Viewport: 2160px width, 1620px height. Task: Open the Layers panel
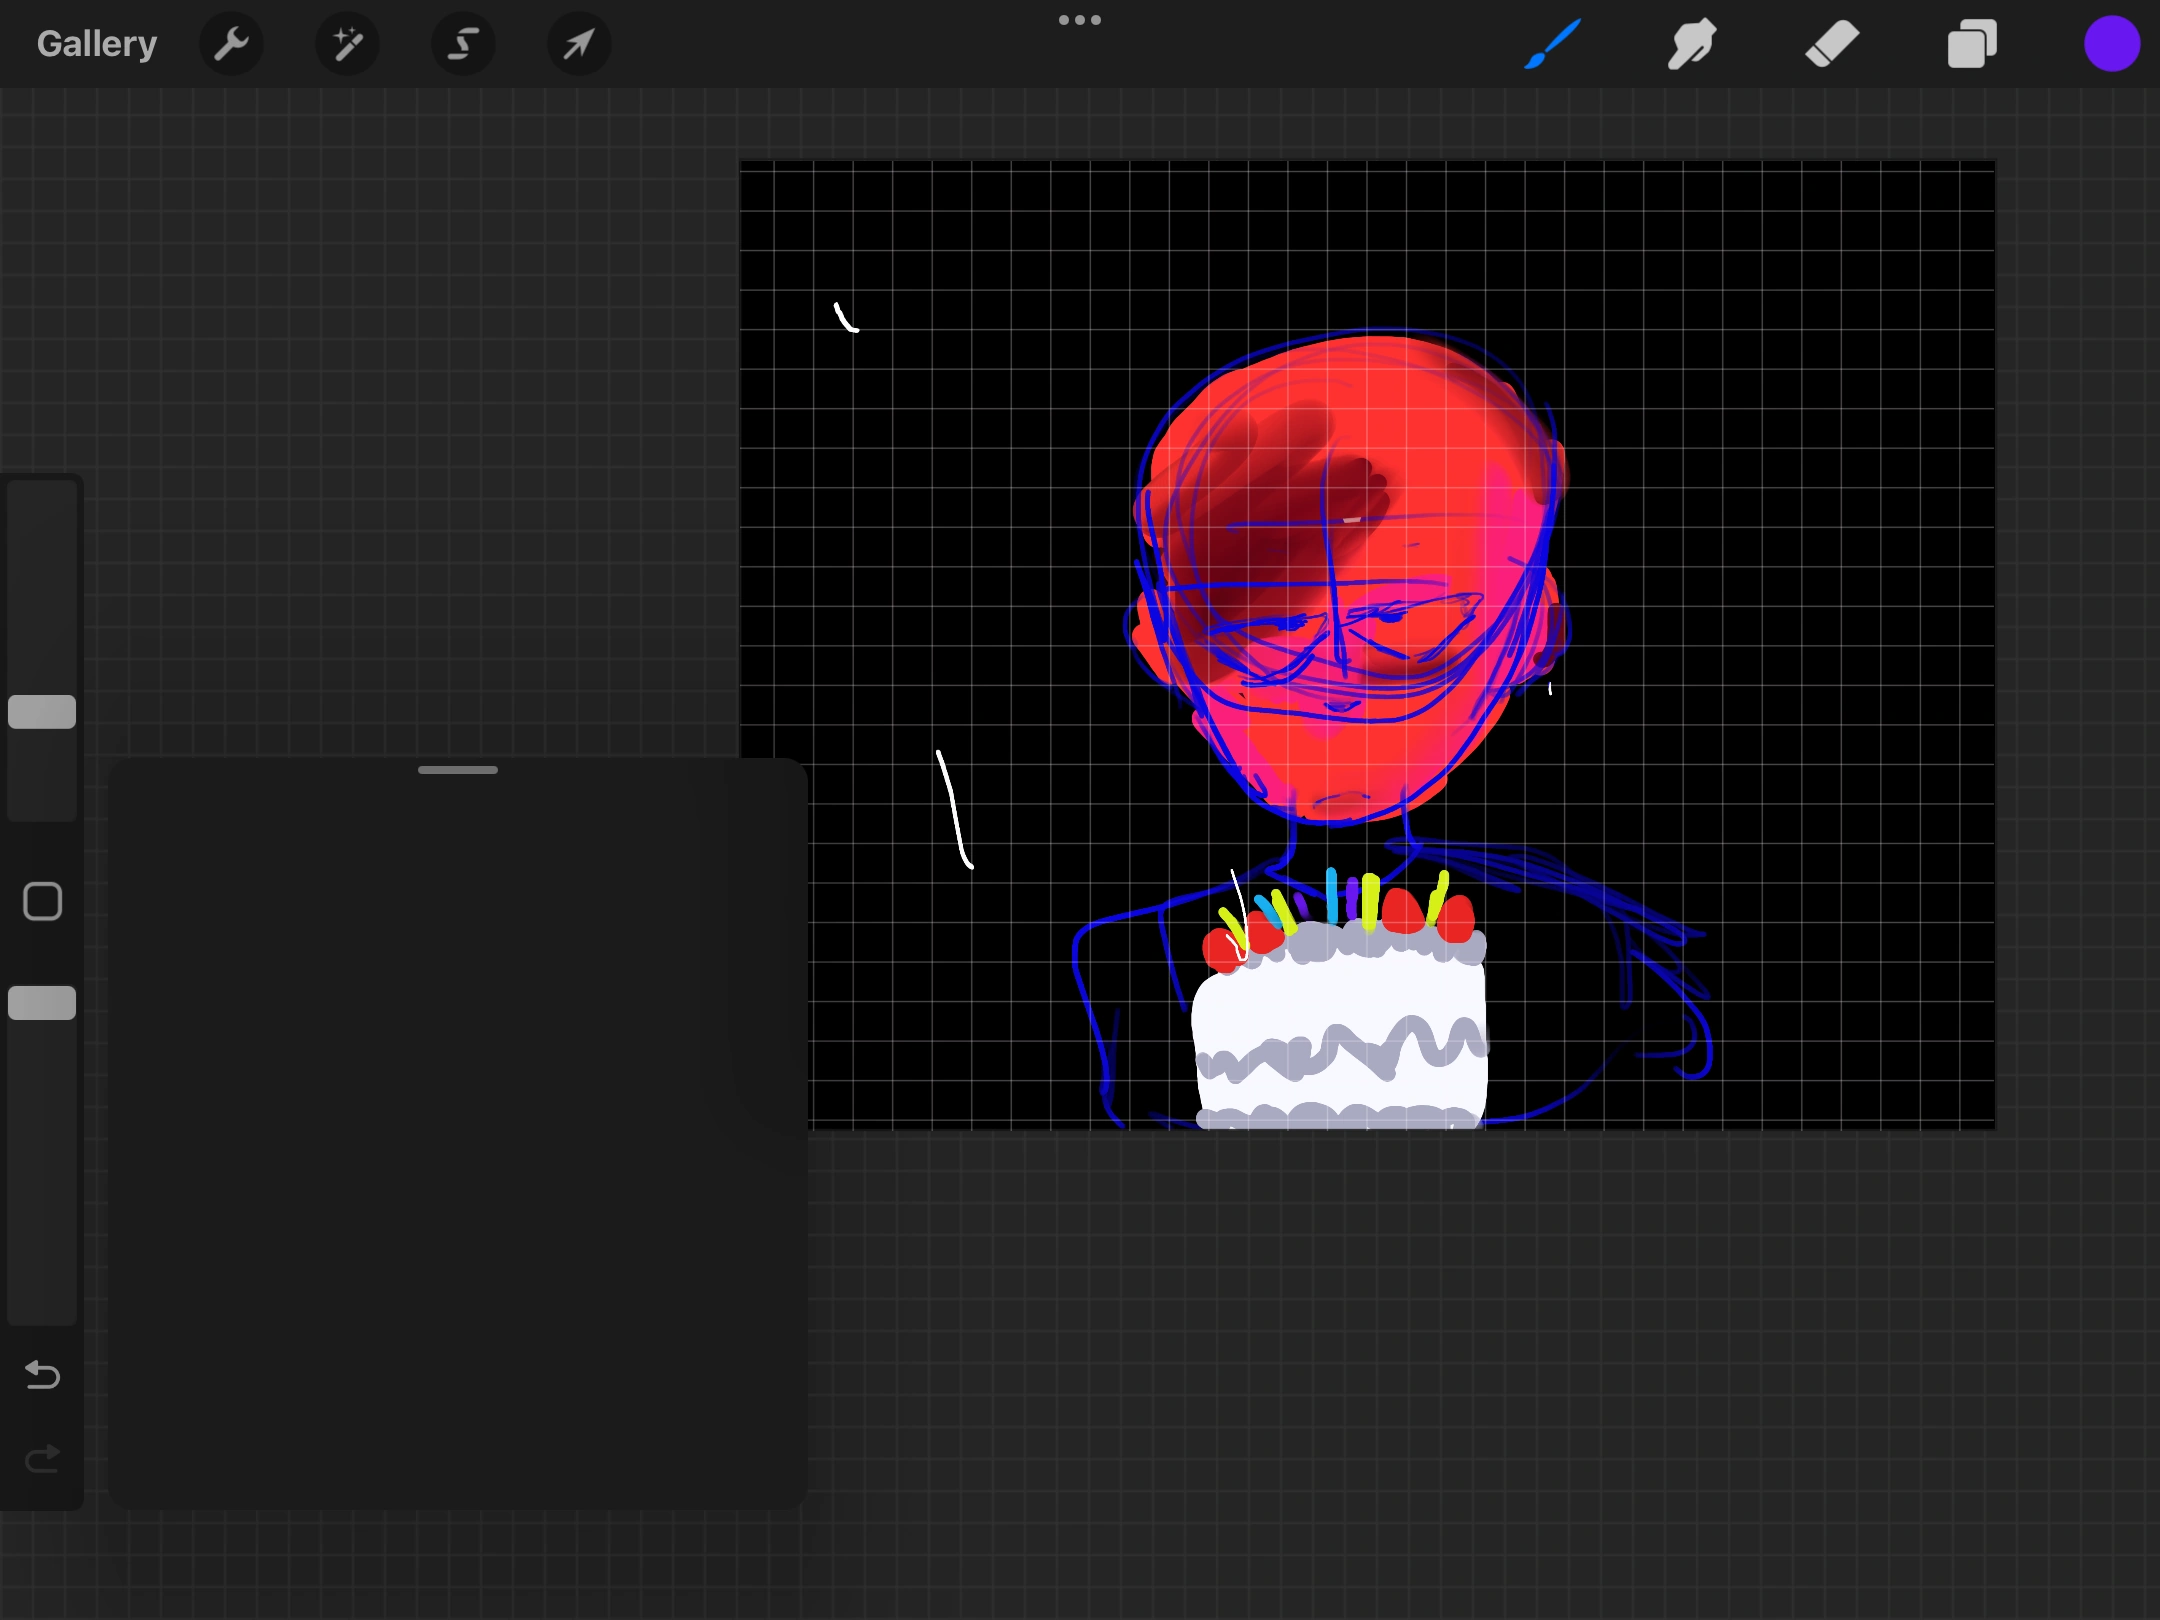[1971, 43]
